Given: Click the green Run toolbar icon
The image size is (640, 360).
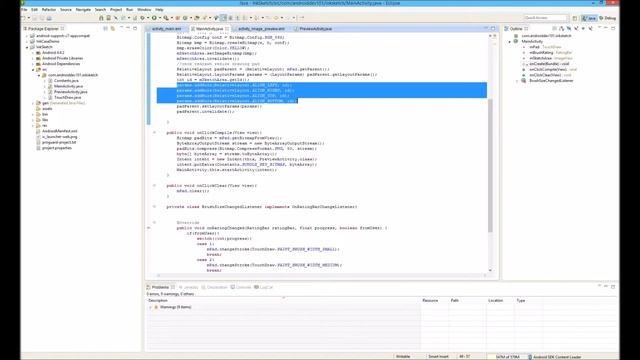Looking at the screenshot, I should (154, 18).
